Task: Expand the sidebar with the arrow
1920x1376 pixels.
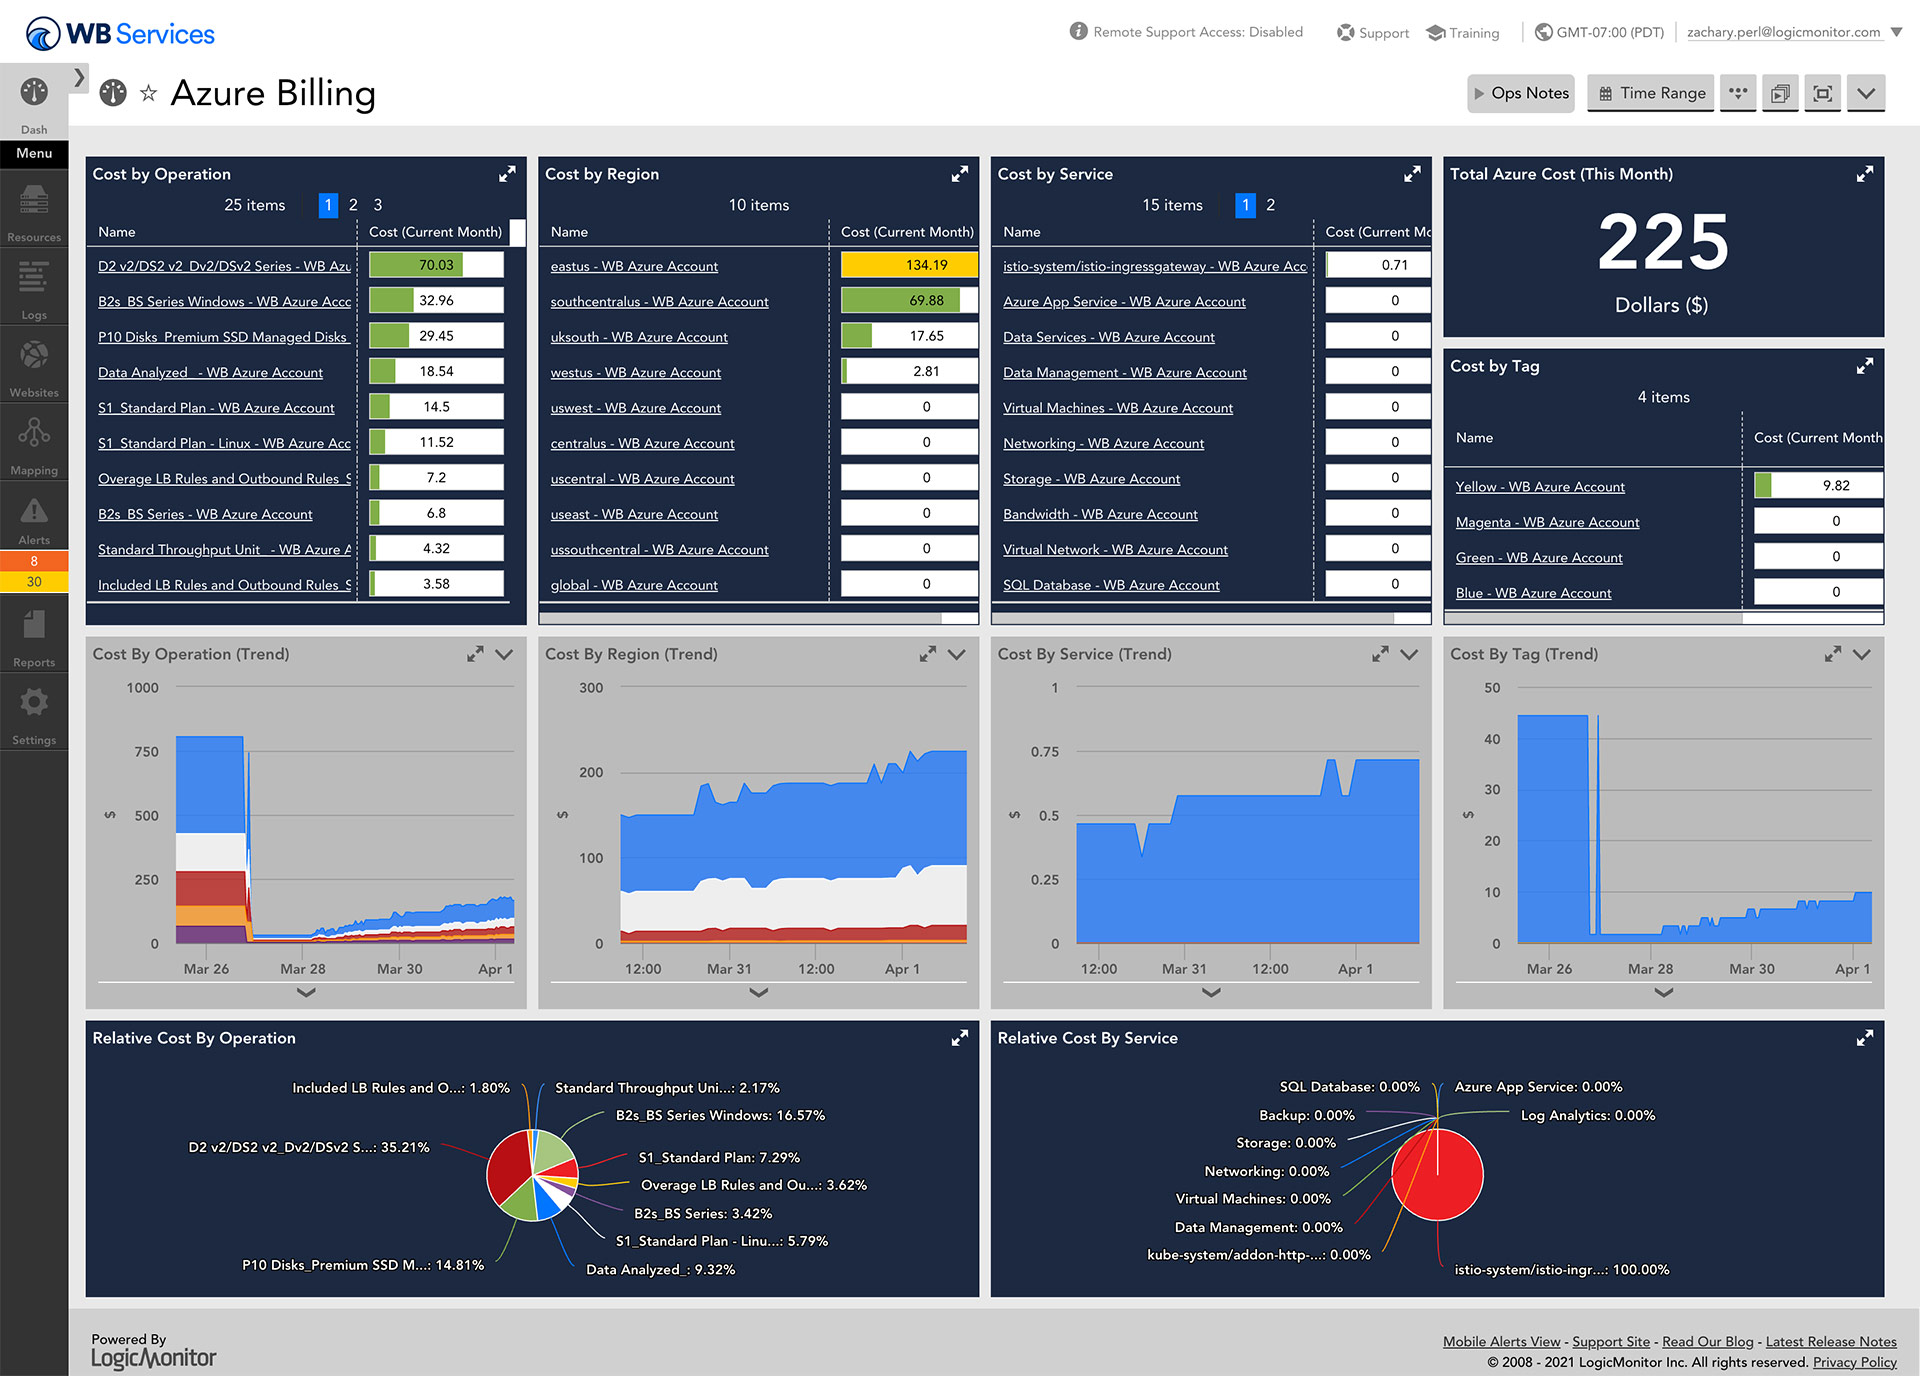Action: [x=79, y=77]
